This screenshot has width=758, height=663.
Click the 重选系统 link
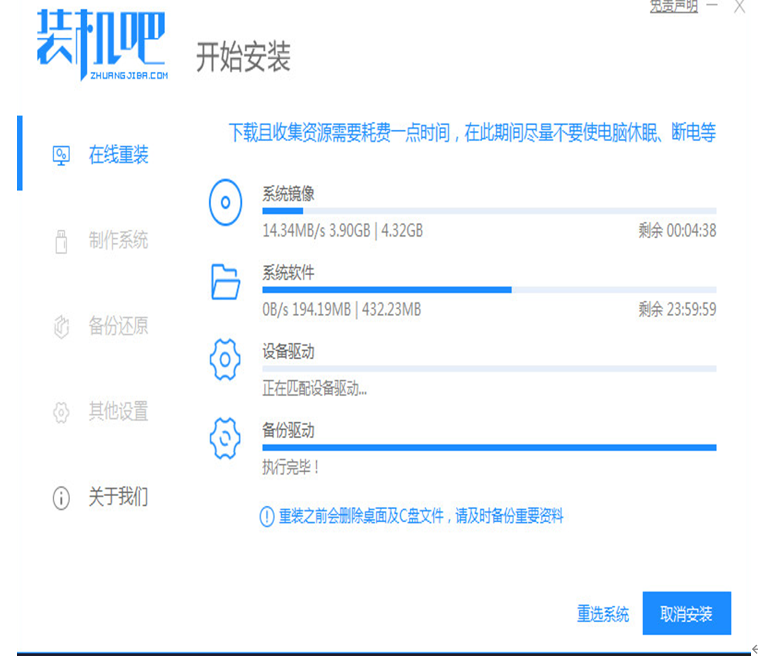(603, 614)
